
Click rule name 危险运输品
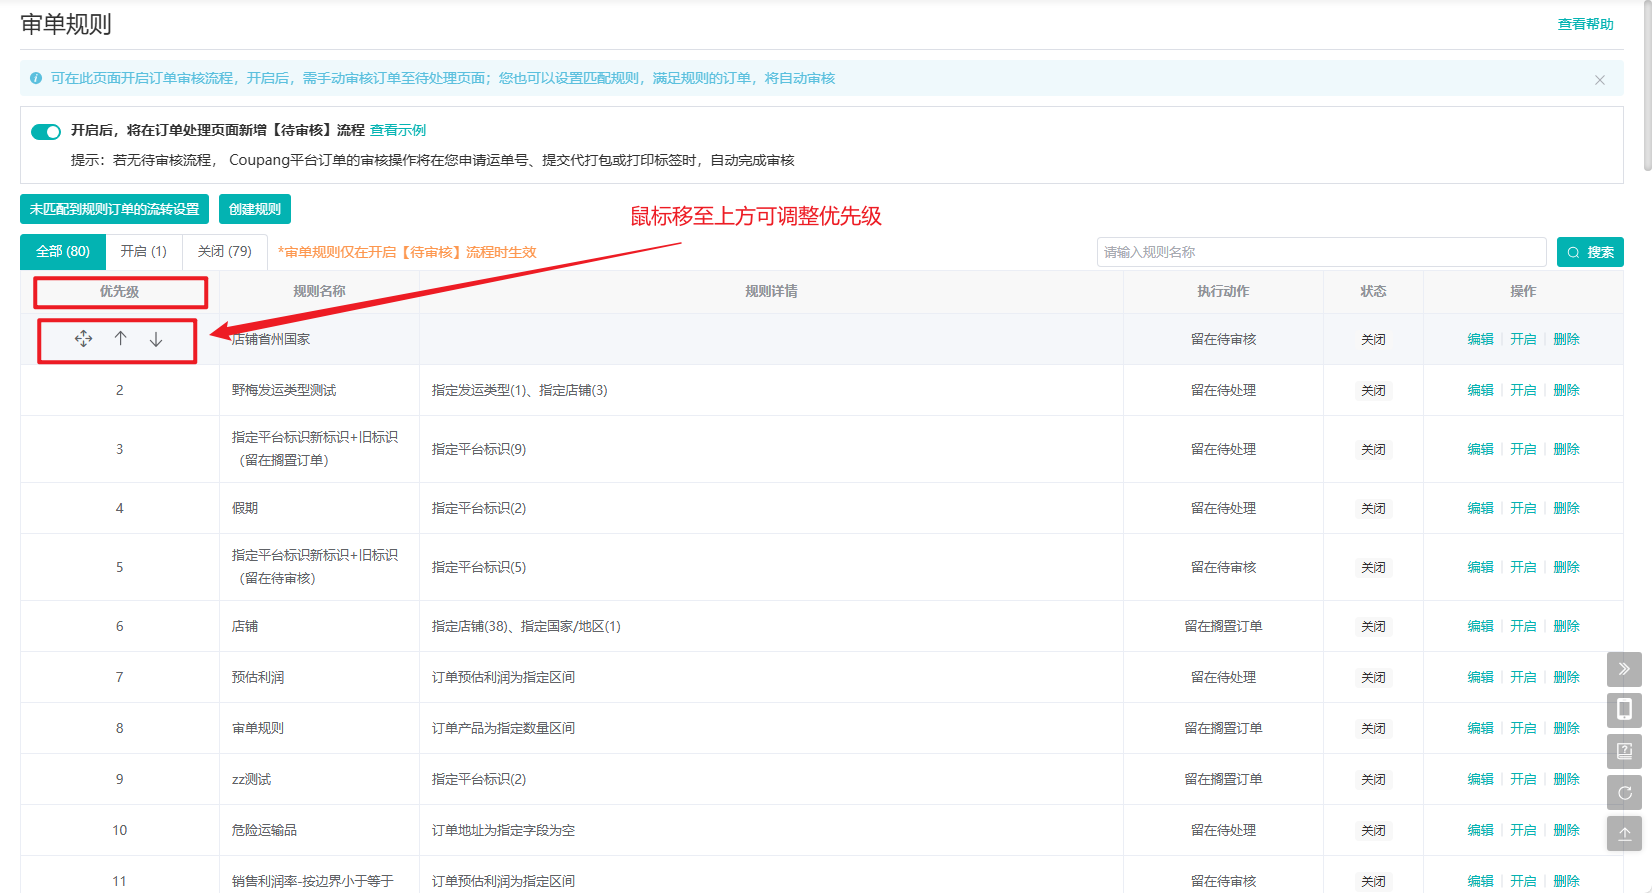(264, 831)
